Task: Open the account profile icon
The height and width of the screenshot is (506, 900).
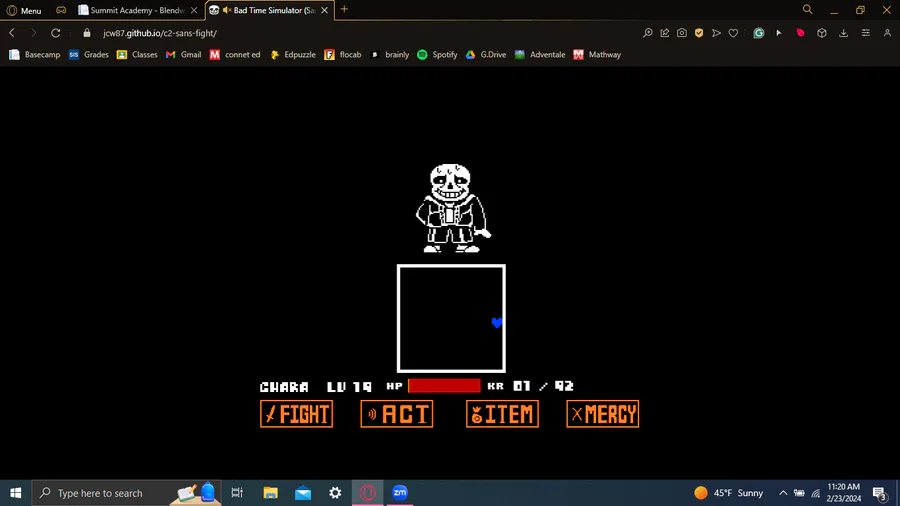Action: point(887,33)
